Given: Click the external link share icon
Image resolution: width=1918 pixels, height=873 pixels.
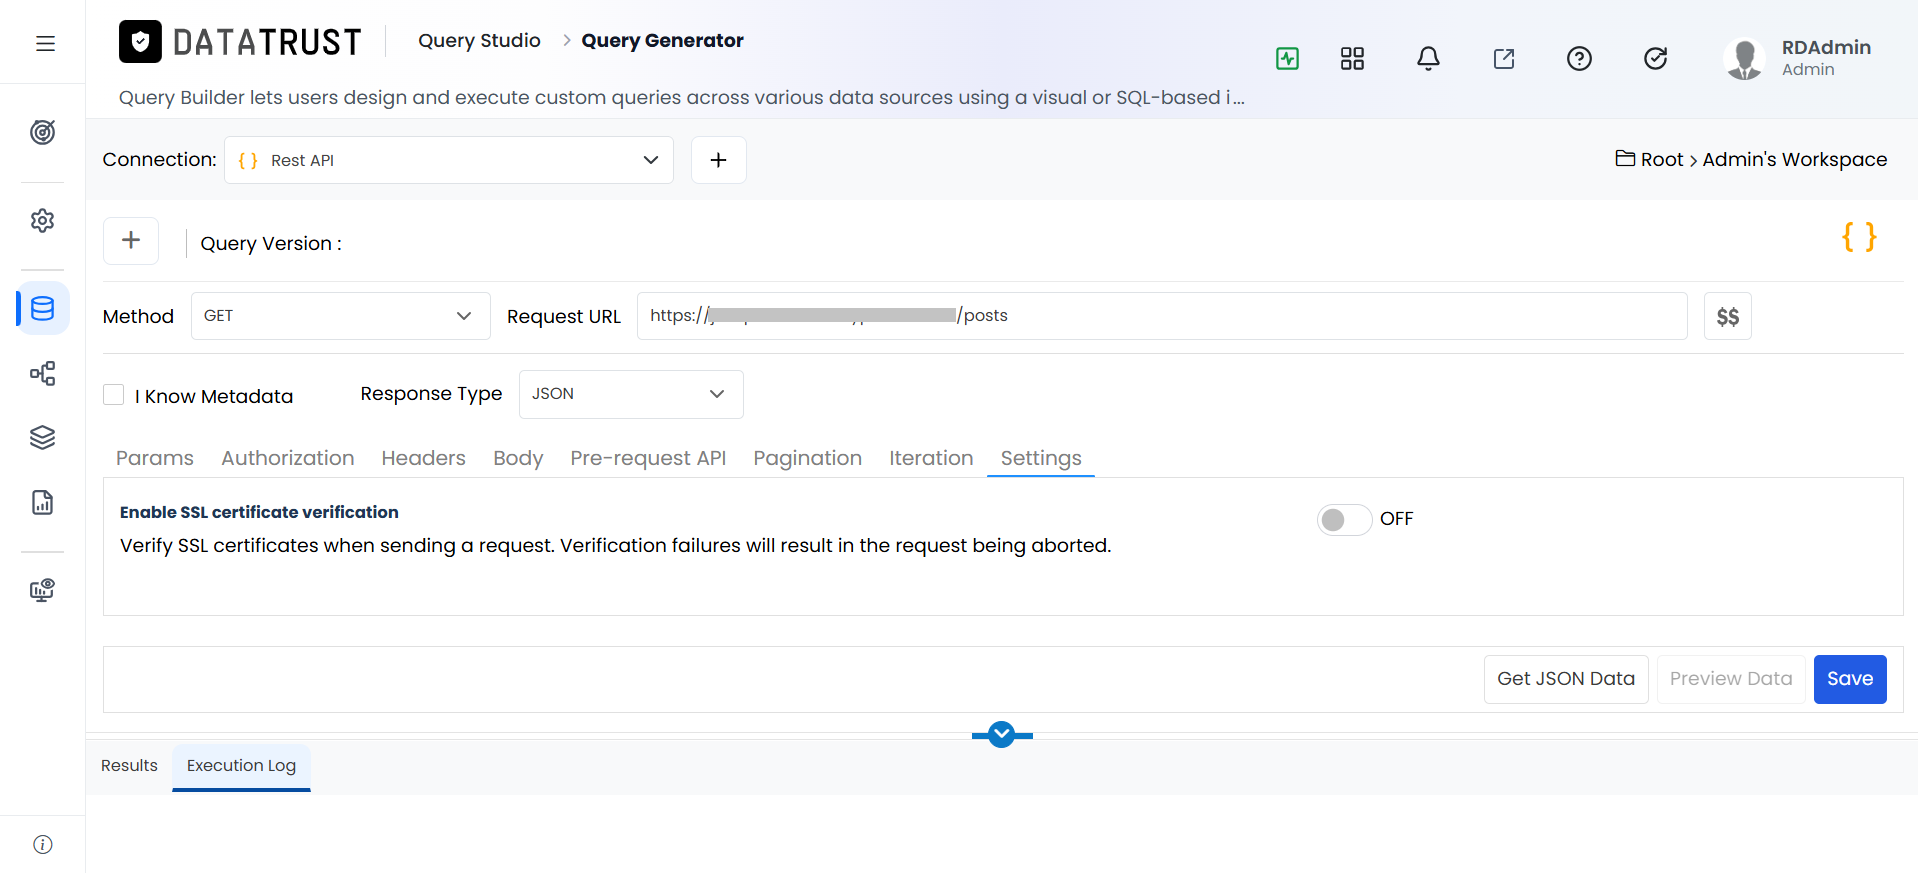Looking at the screenshot, I should click(x=1504, y=58).
